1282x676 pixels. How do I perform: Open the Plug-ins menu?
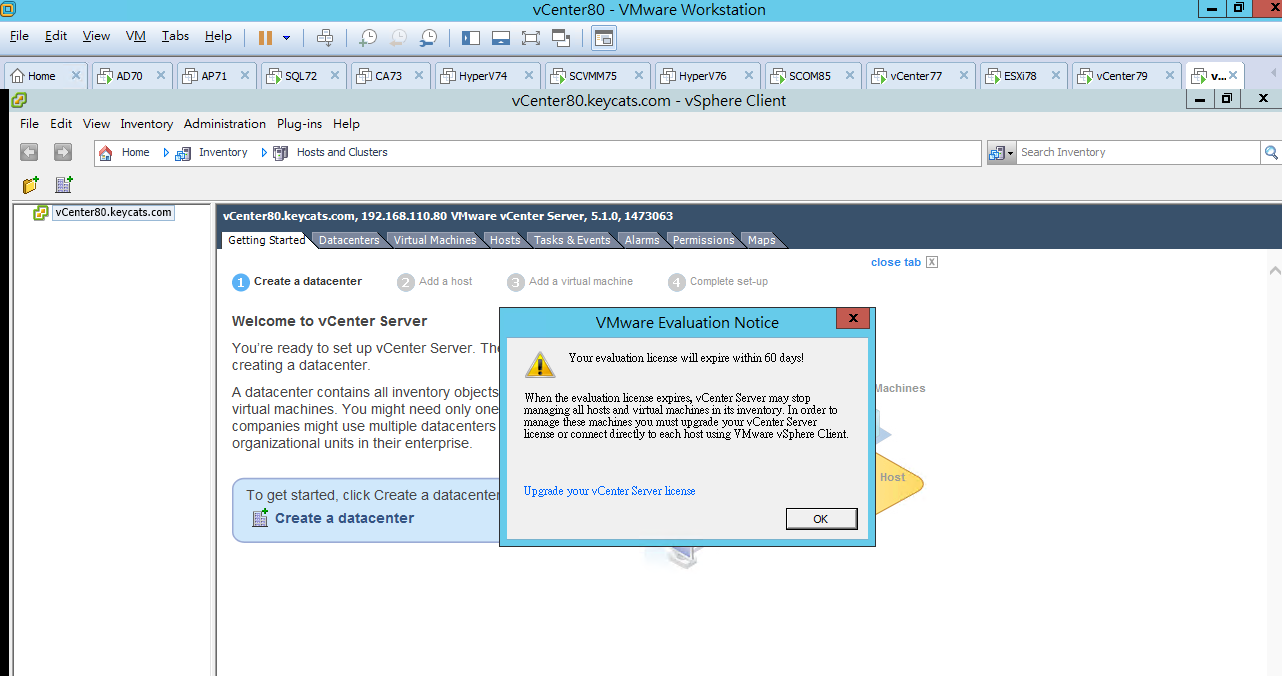299,124
